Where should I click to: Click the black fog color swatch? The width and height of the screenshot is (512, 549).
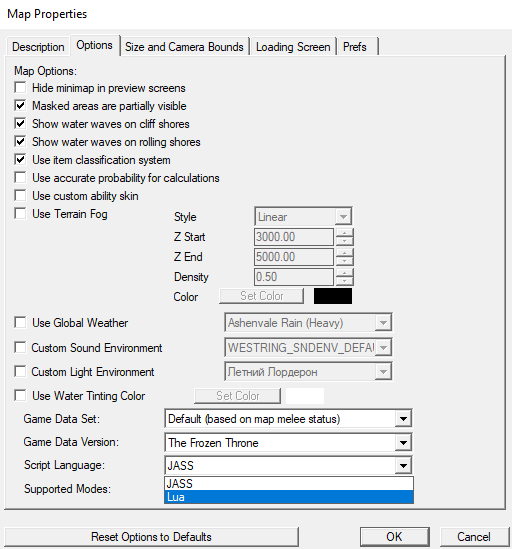click(x=333, y=296)
